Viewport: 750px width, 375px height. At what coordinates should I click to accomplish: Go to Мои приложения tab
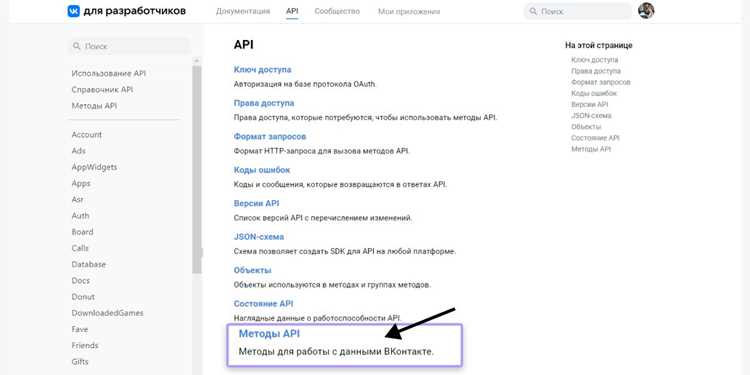click(x=409, y=11)
